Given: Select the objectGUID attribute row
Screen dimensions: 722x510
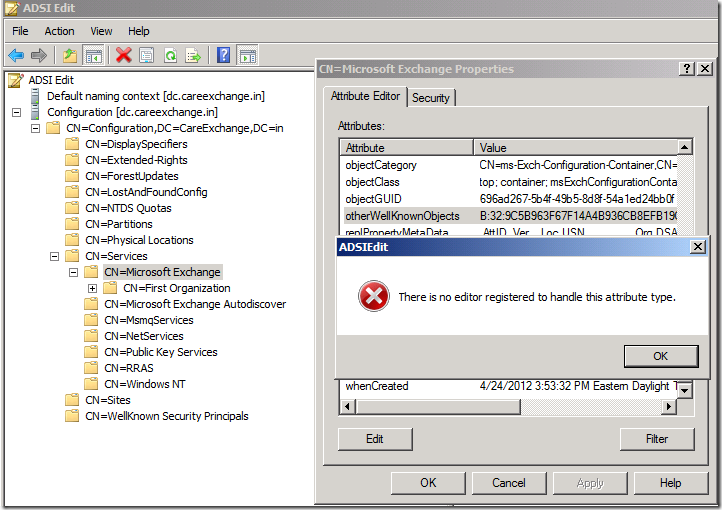Looking at the screenshot, I should tap(510, 199).
